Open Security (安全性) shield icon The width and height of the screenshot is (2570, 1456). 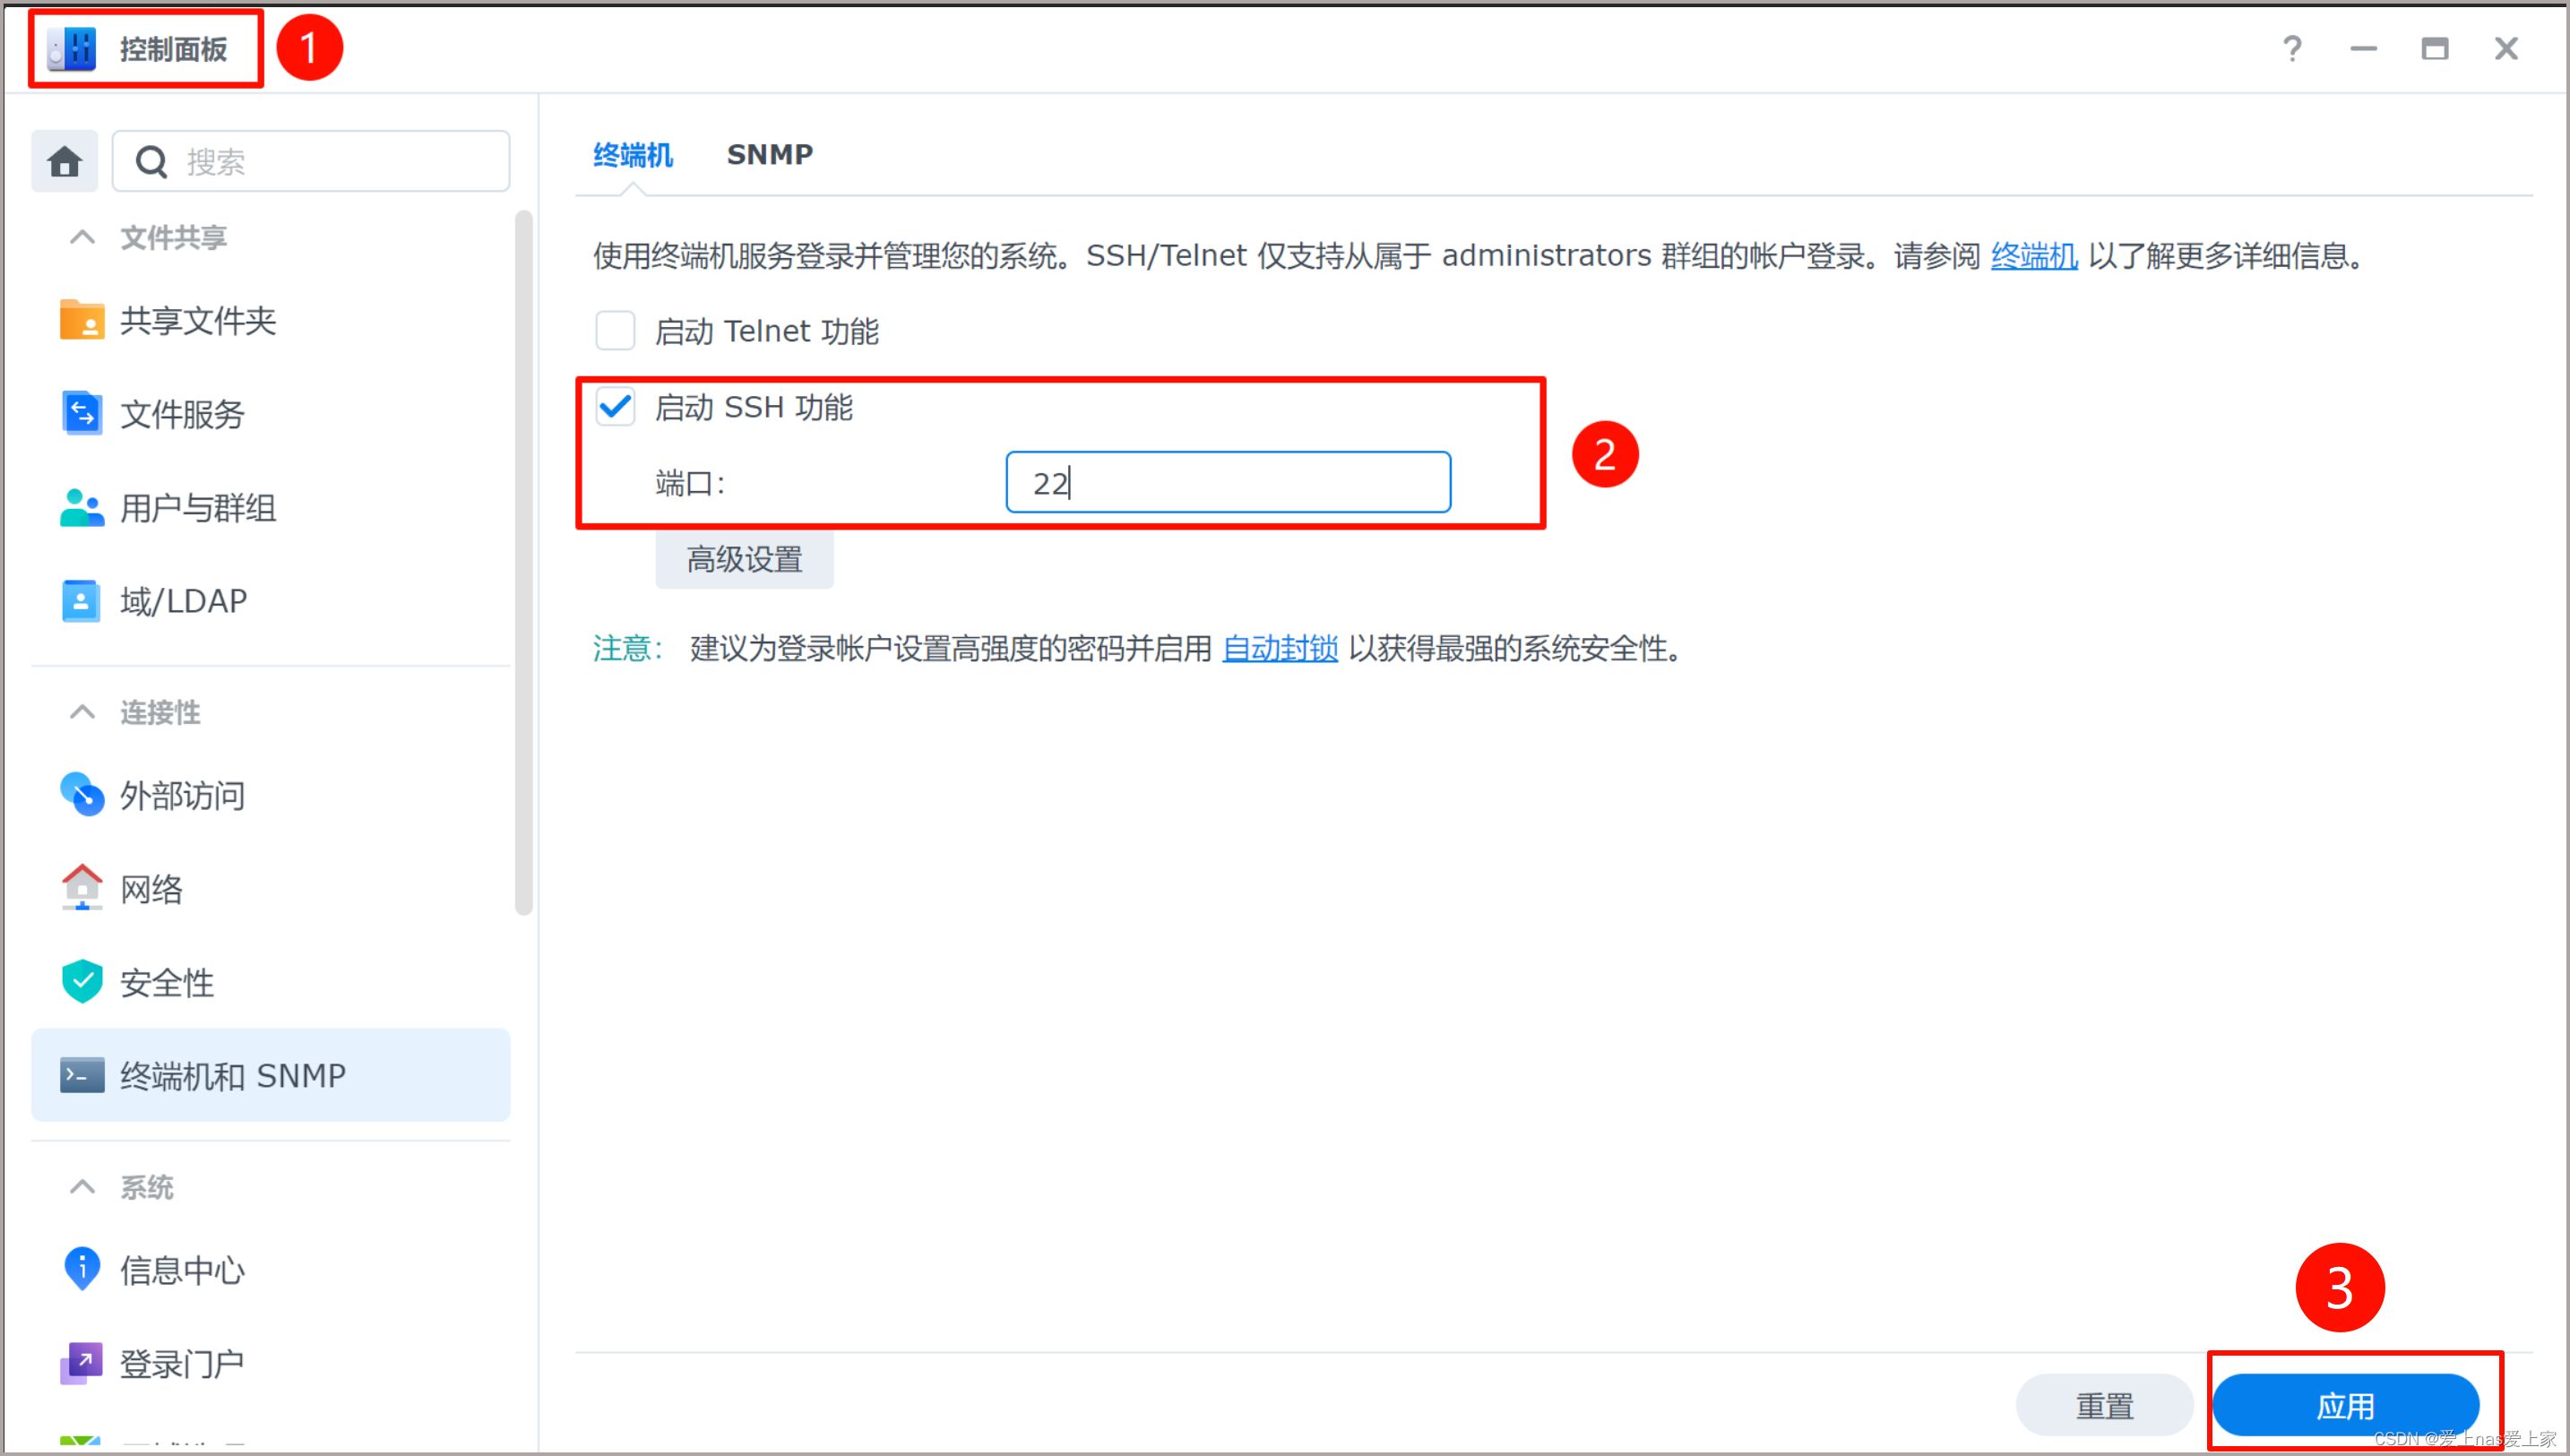tap(81, 982)
